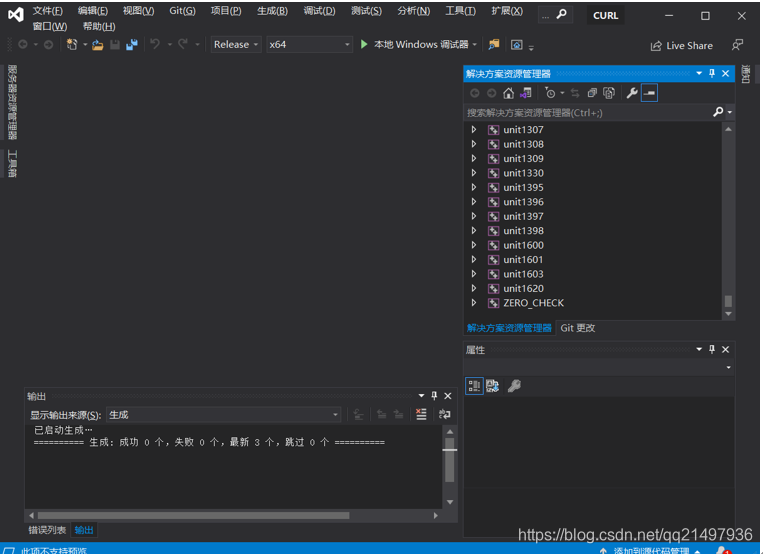Open the Release configuration dropdown
763x554 pixels.
tap(236, 45)
